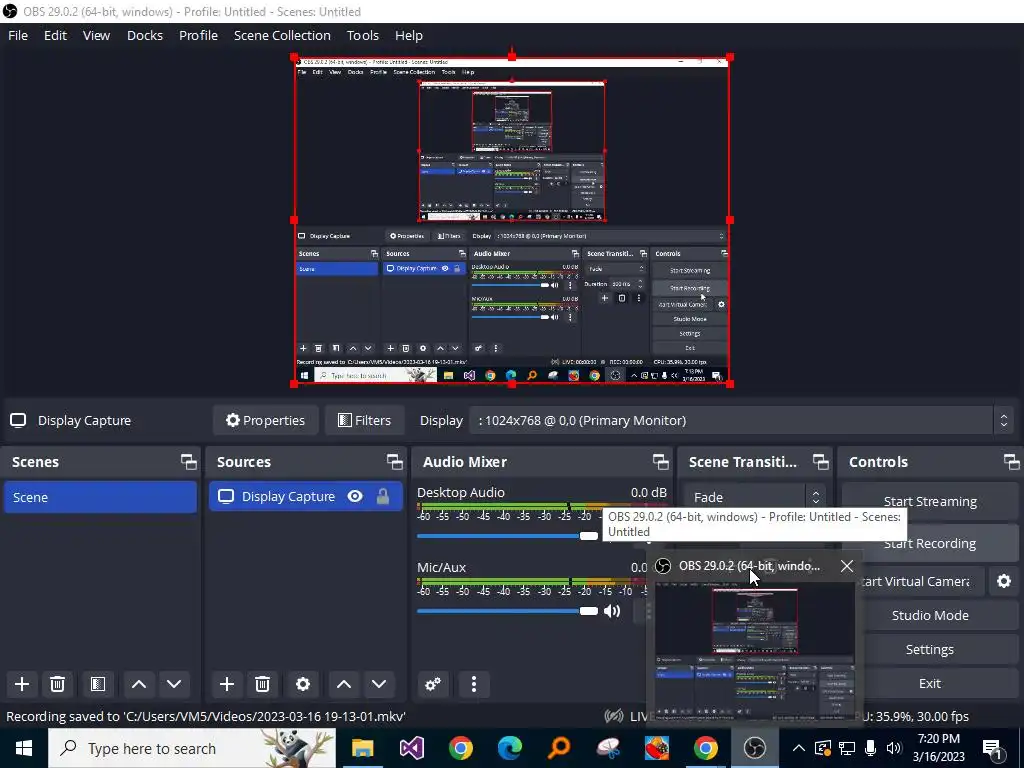This screenshot has width=1024, height=768.
Task: Undock the Controls panel
Action: (x=1012, y=462)
